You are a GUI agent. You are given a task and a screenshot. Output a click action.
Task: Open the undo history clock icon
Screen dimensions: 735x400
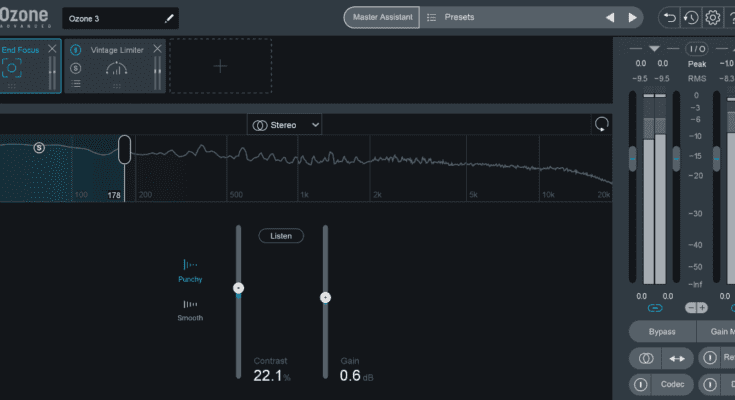tap(691, 18)
